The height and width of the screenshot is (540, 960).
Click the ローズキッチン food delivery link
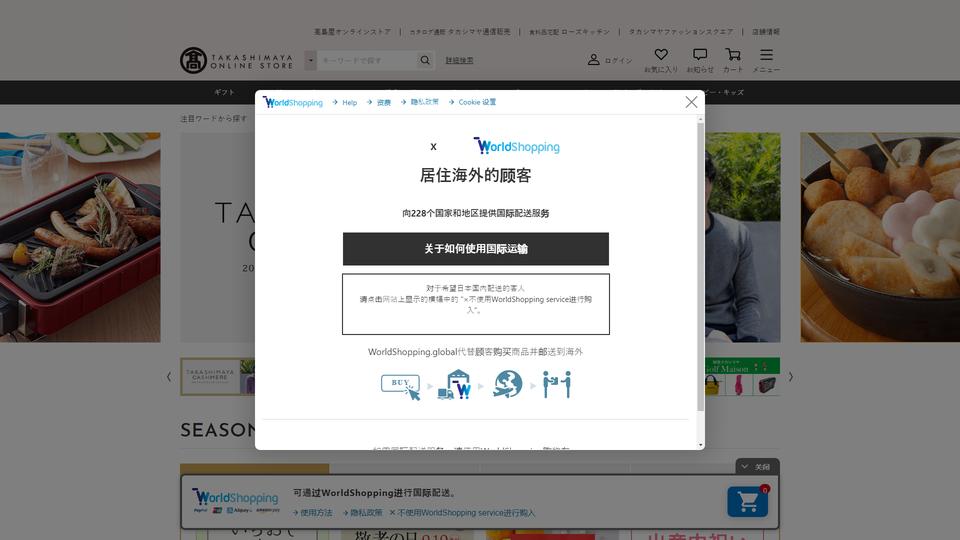click(569, 32)
